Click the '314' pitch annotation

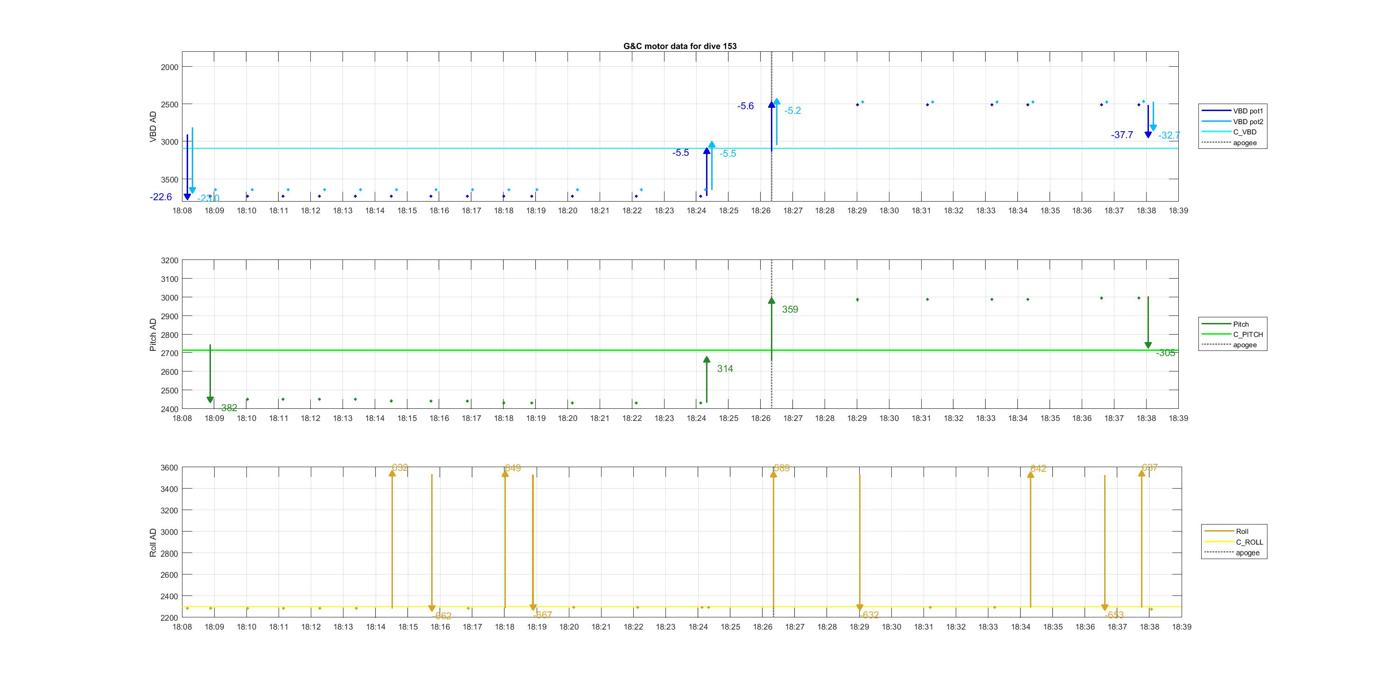725,369
